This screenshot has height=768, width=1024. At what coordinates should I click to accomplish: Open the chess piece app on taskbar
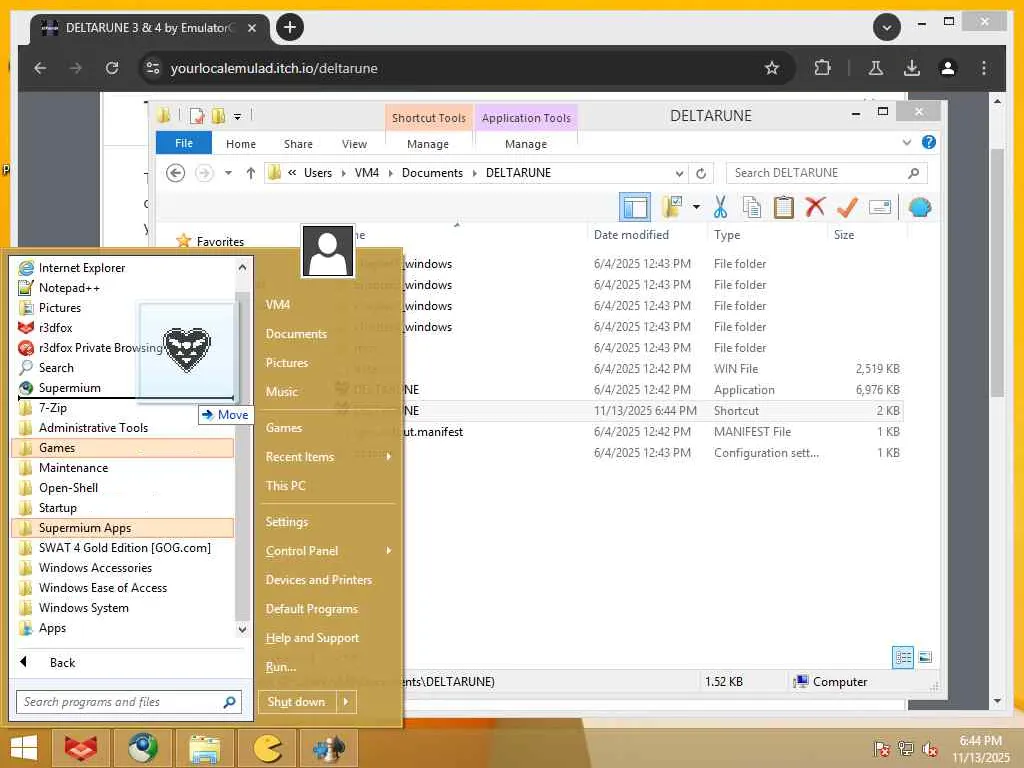(328, 748)
